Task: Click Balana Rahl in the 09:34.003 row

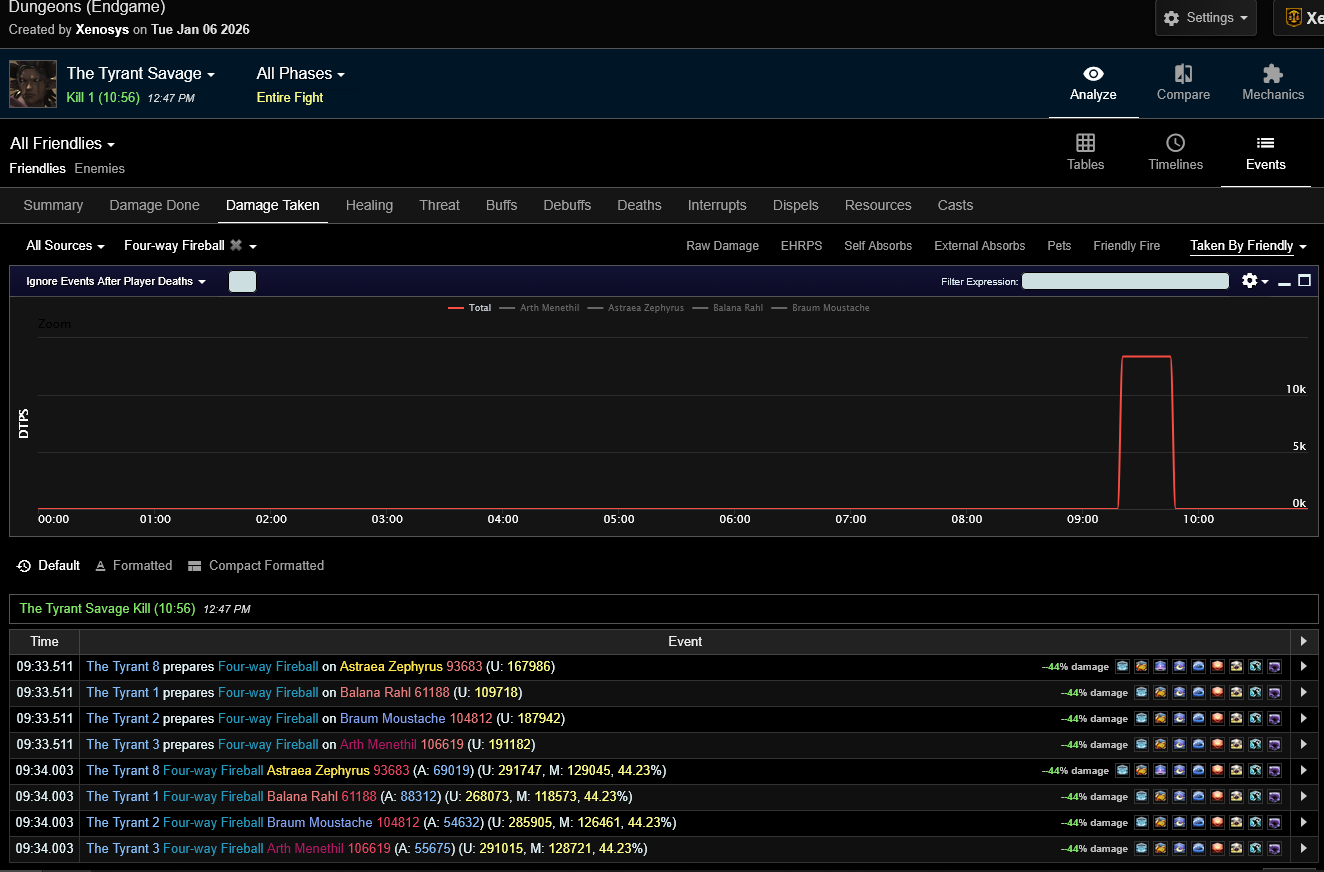Action: point(302,797)
